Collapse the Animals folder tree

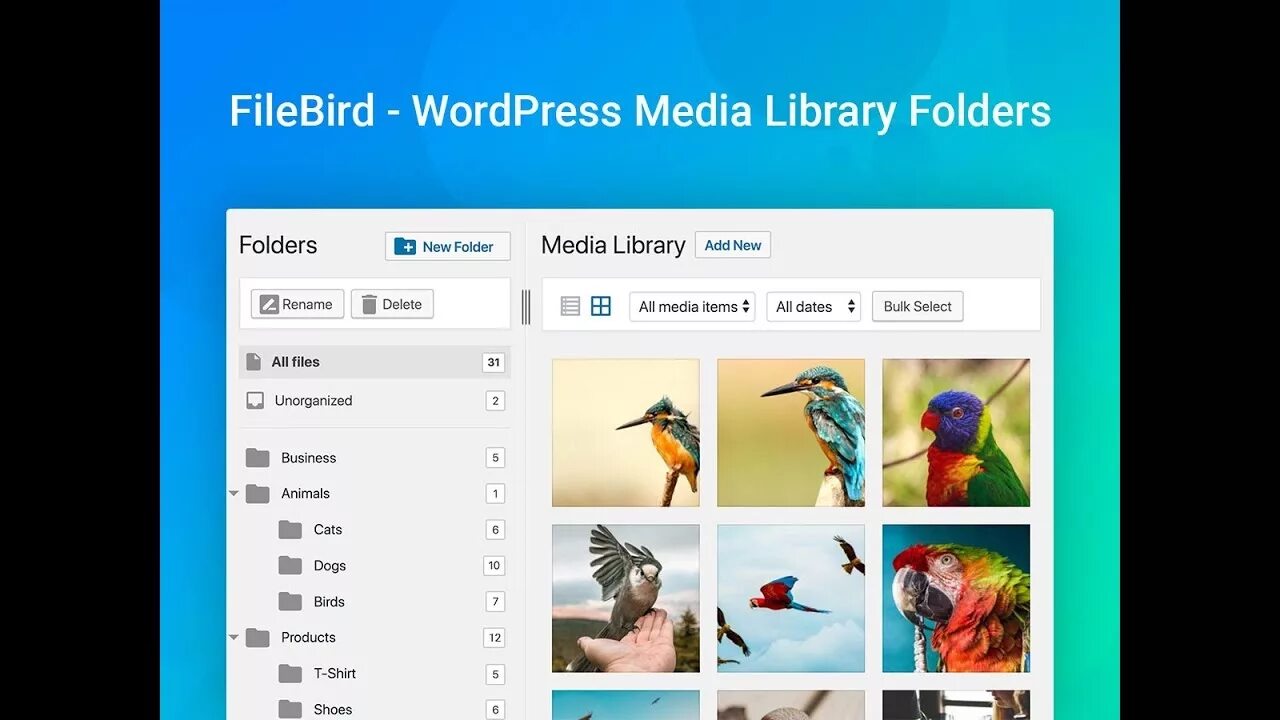point(234,493)
